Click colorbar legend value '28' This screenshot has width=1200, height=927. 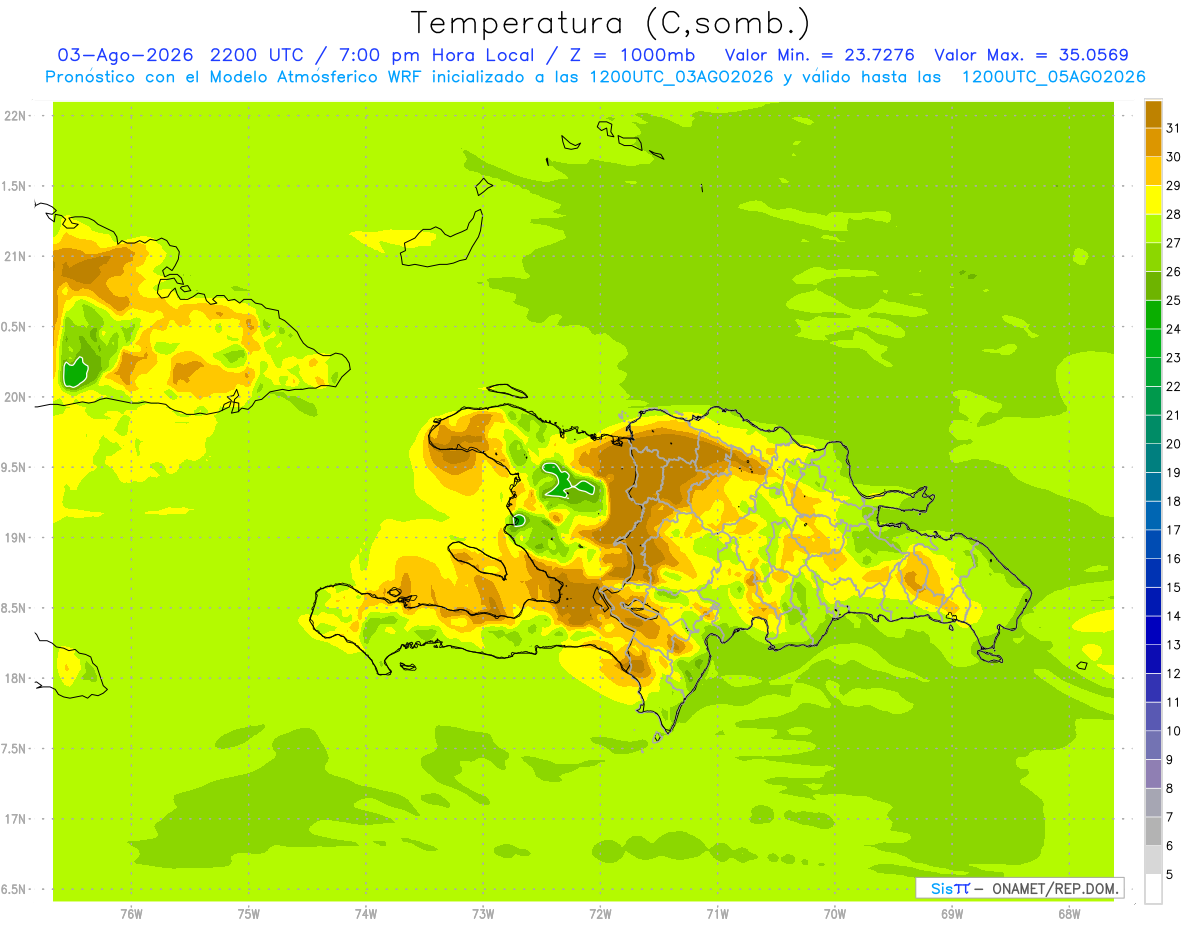point(1173,214)
